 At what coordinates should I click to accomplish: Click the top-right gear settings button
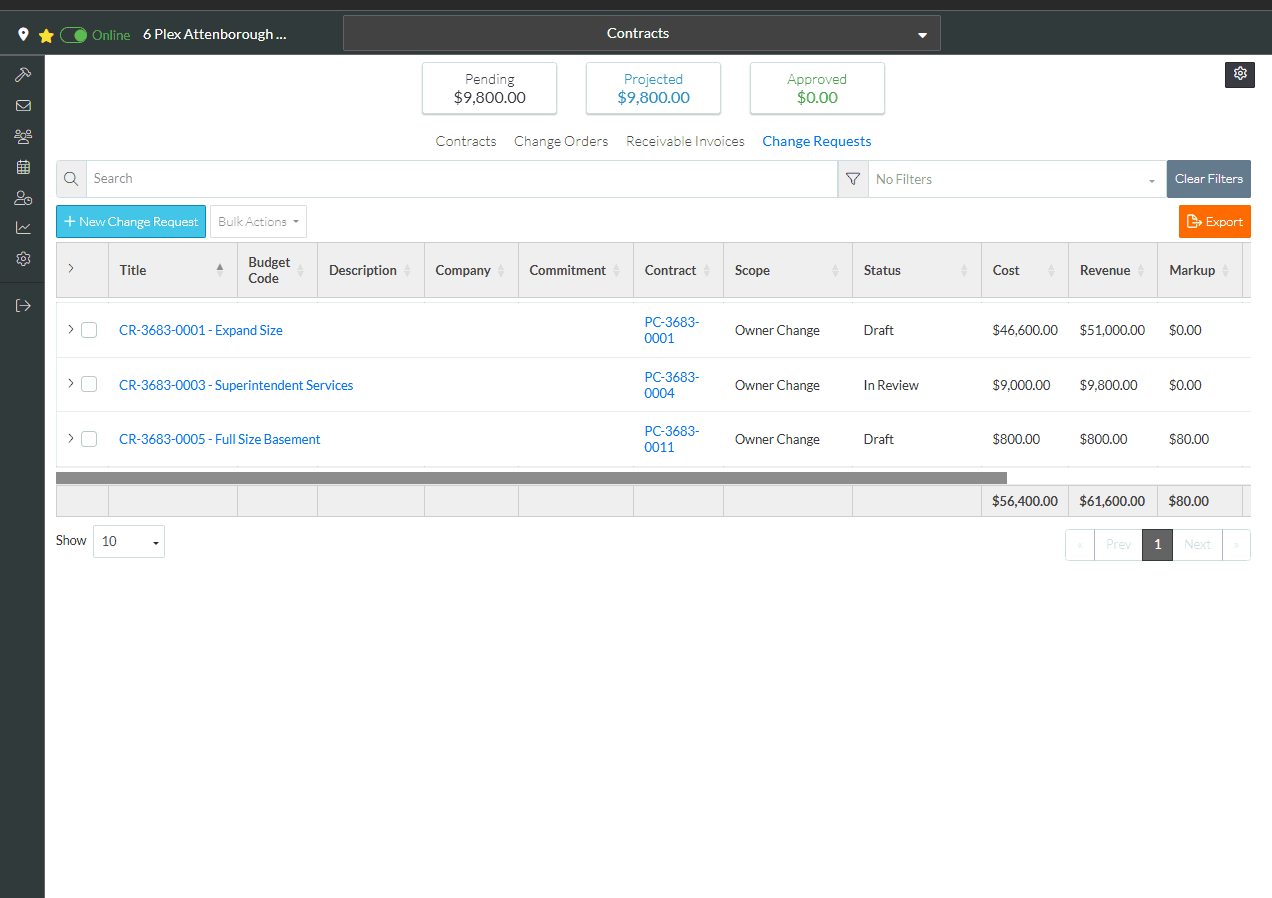pyautogui.click(x=1240, y=74)
